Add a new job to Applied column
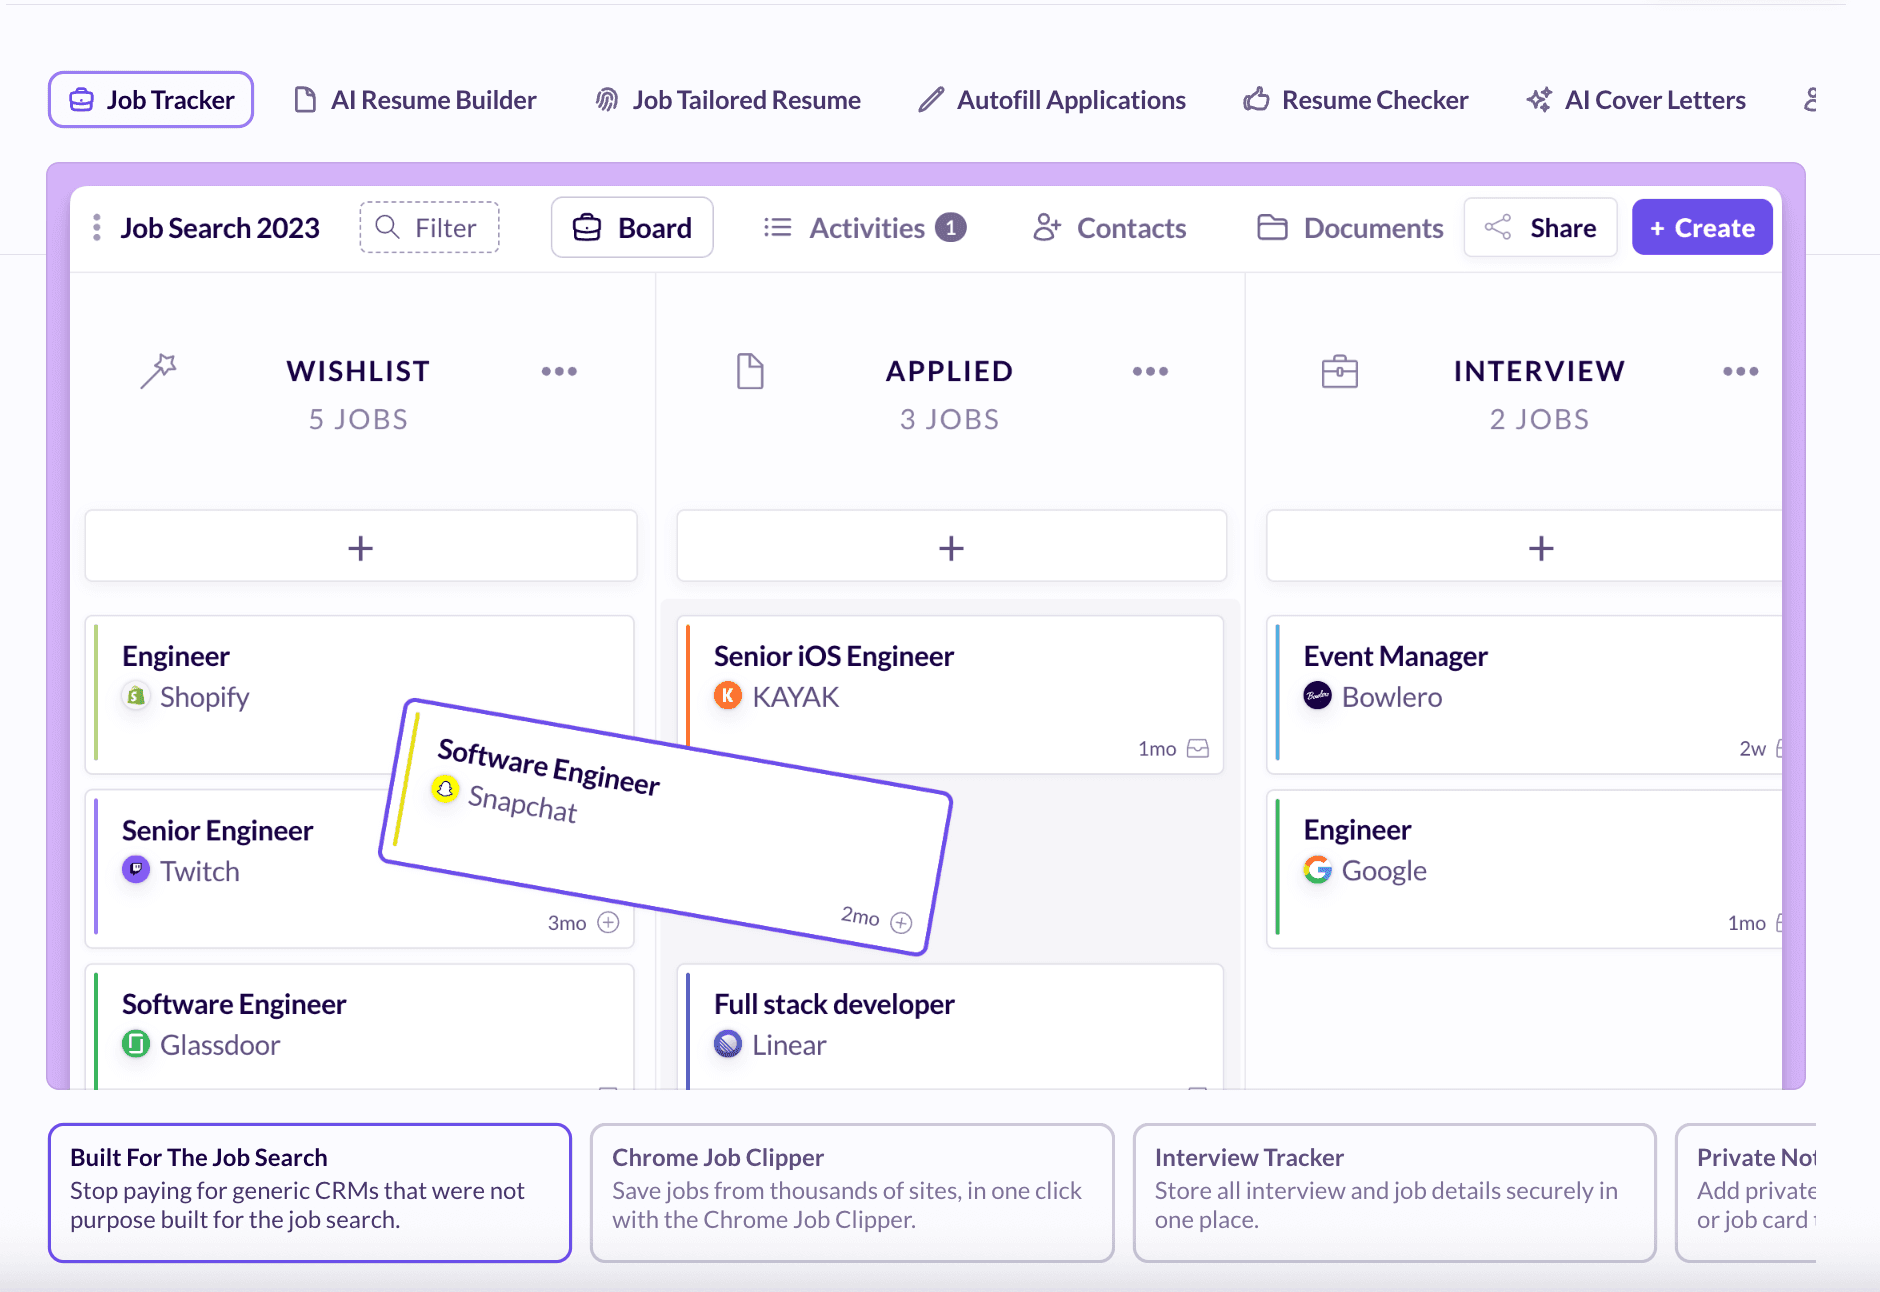 pyautogui.click(x=951, y=547)
